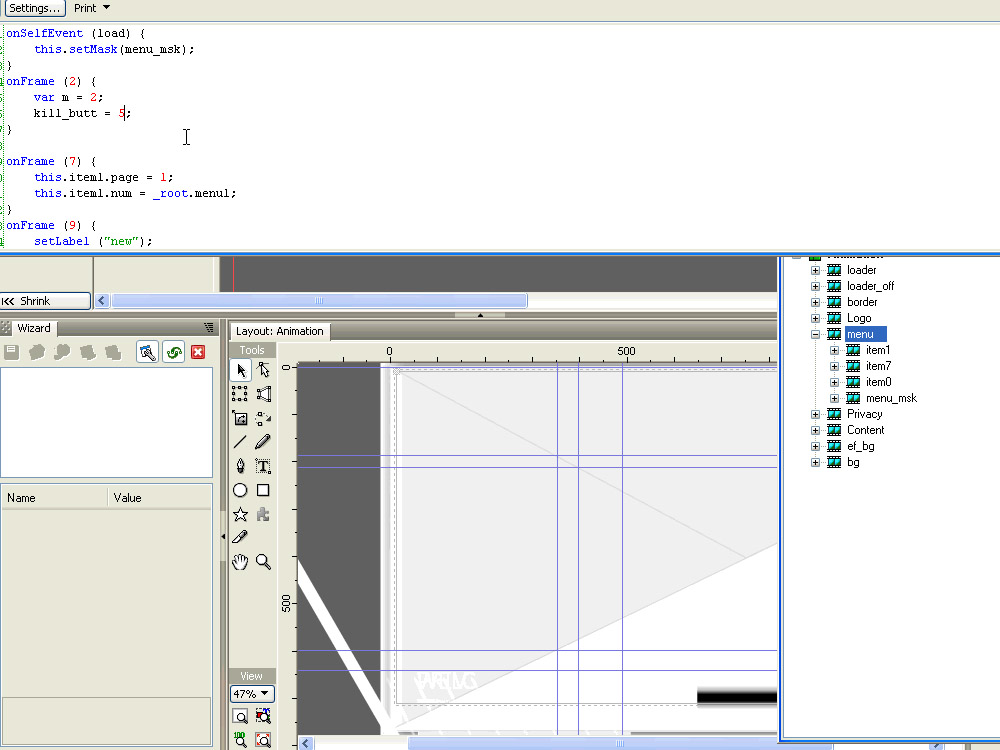The height and width of the screenshot is (750, 1000).
Task: Expand the Content tree node
Action: tap(815, 430)
